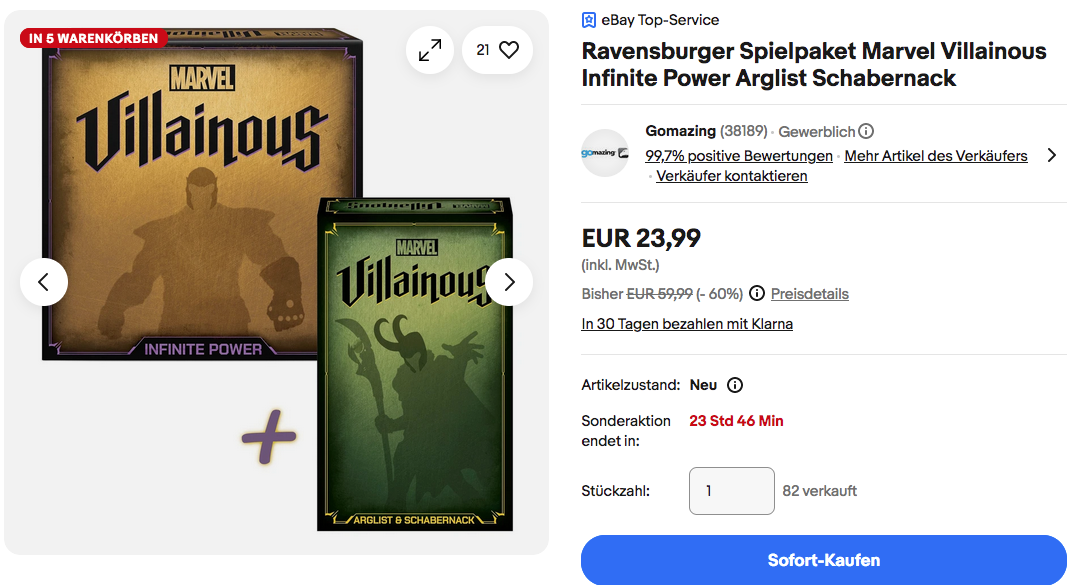
Task: Open the Gomazing seller profile name
Action: [680, 131]
